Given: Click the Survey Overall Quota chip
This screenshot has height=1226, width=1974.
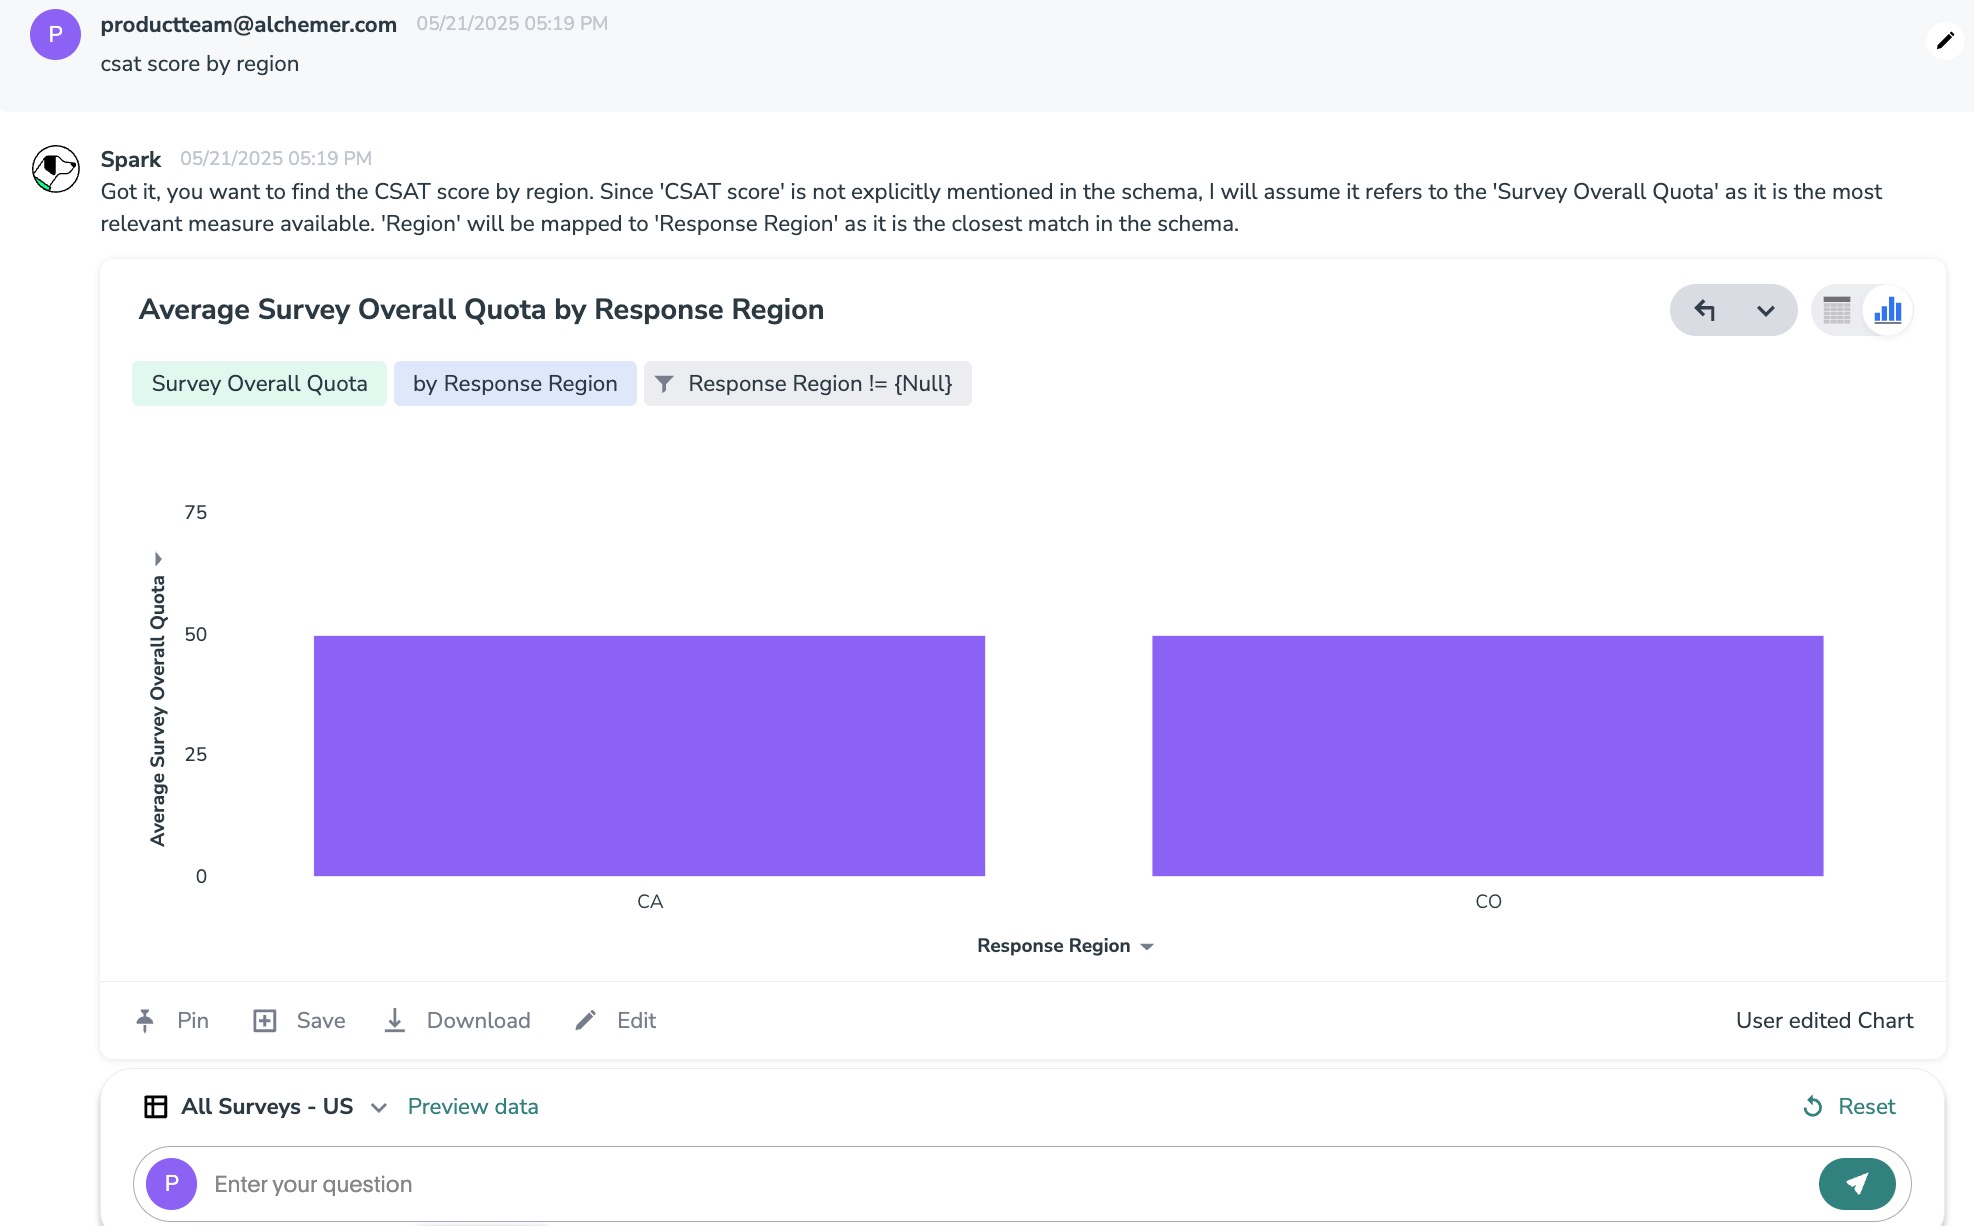Looking at the screenshot, I should click(x=259, y=383).
